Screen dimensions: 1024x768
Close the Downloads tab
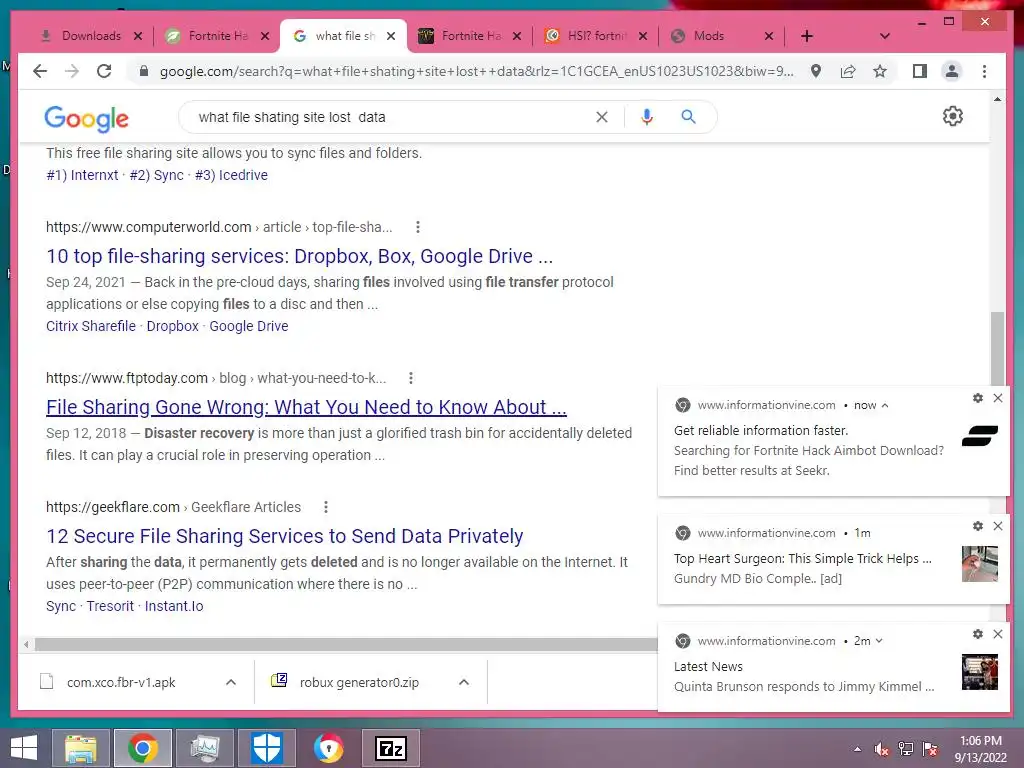pos(138,36)
